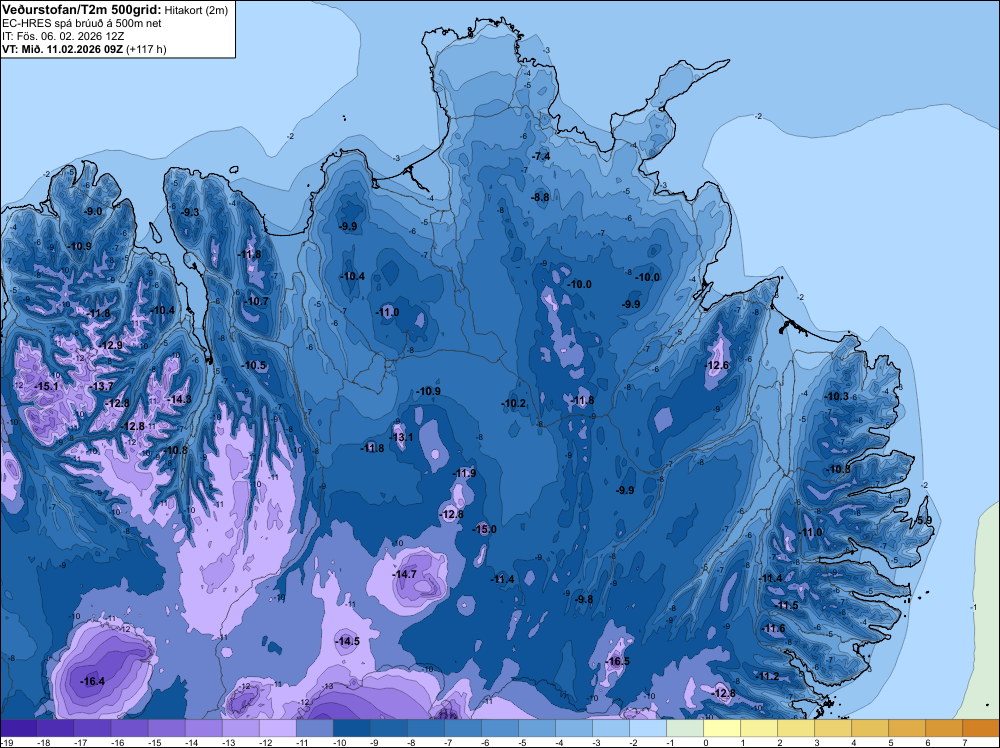Click the -10.2 temperature label
The image size is (1000, 748).
point(513,403)
